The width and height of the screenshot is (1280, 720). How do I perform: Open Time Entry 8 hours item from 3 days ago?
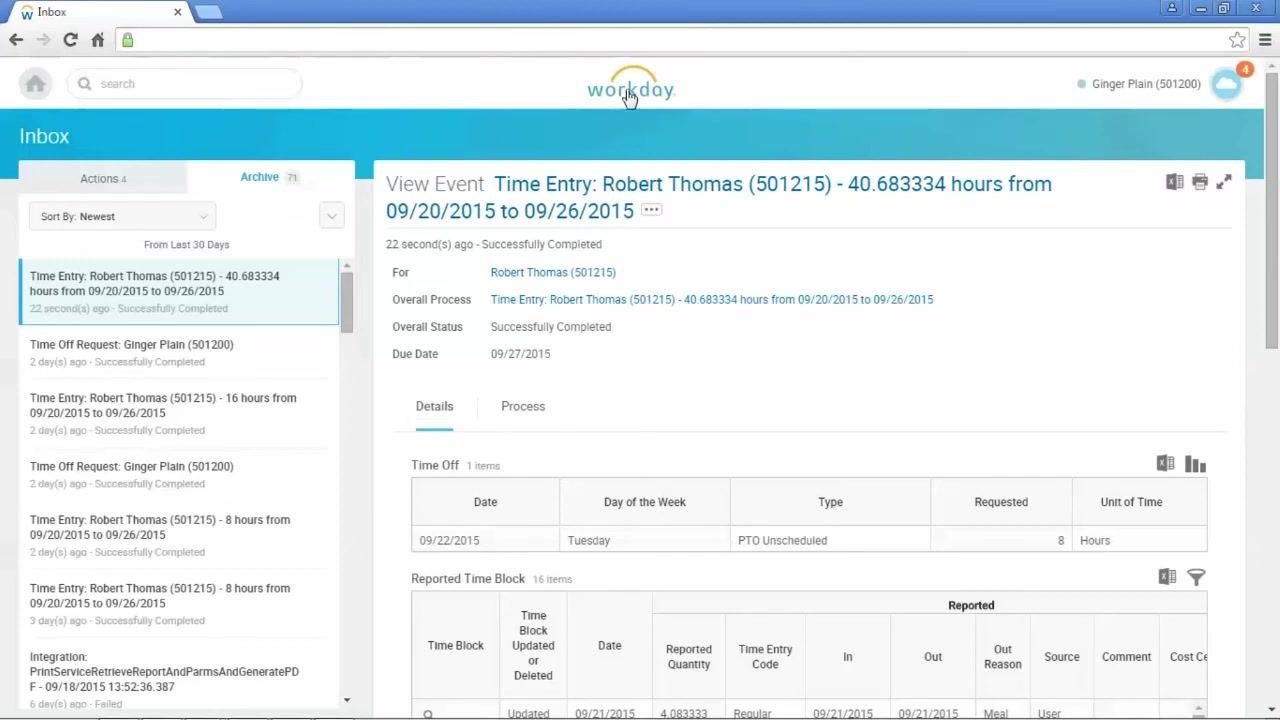tap(179, 604)
